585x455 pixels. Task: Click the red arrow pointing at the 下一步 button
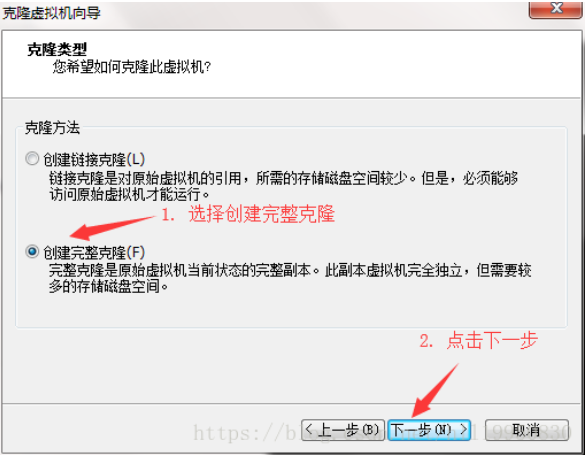[435, 391]
